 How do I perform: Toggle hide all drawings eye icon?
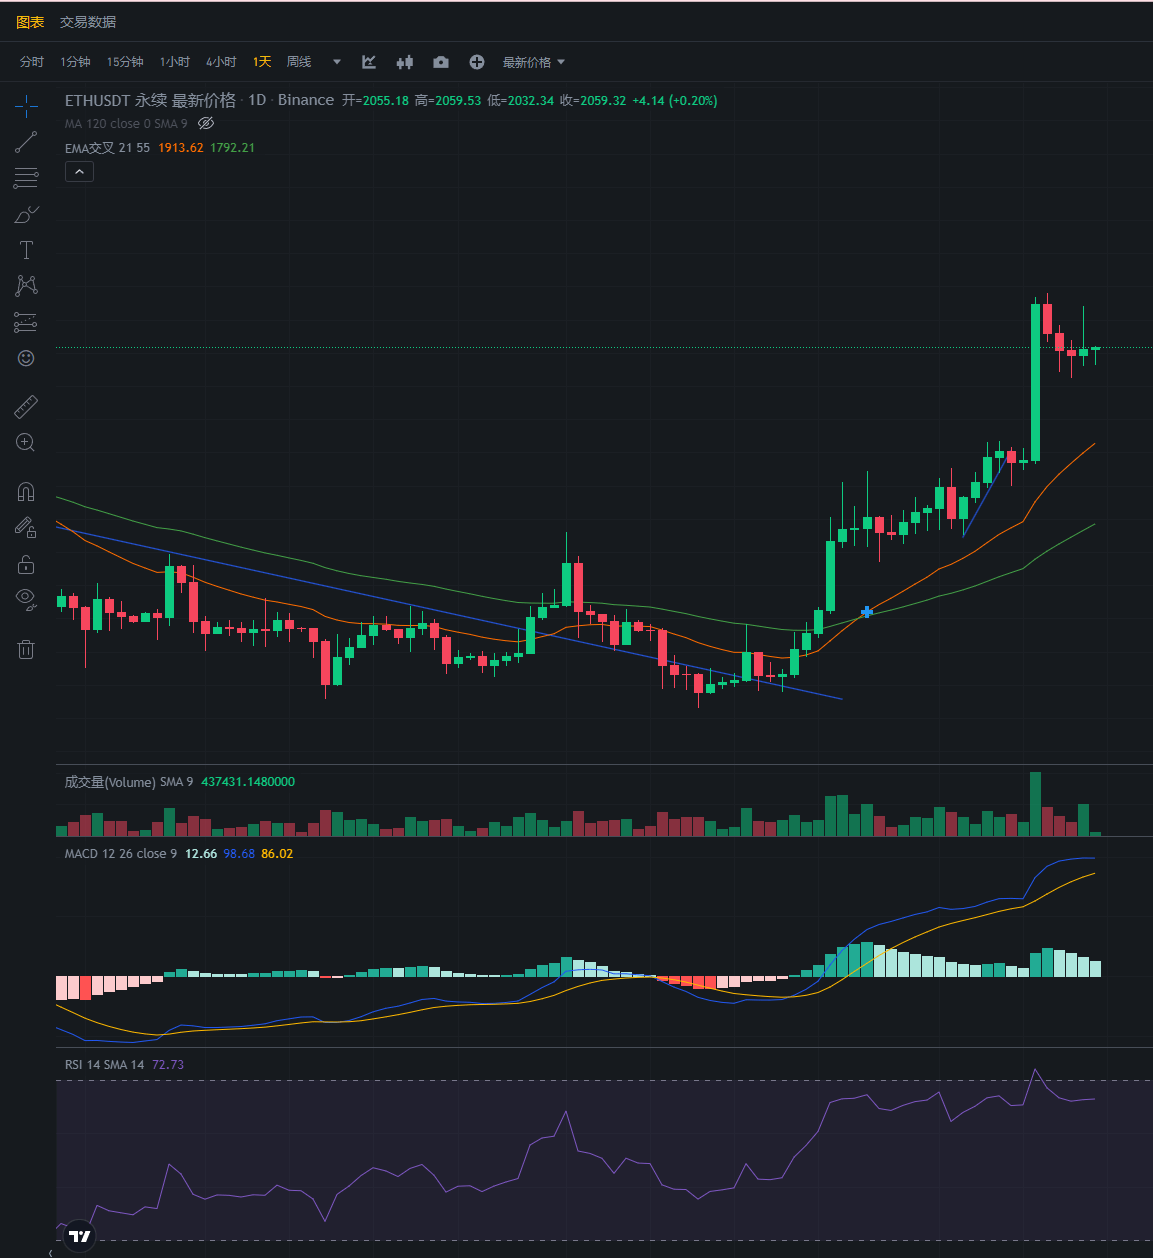(x=26, y=599)
